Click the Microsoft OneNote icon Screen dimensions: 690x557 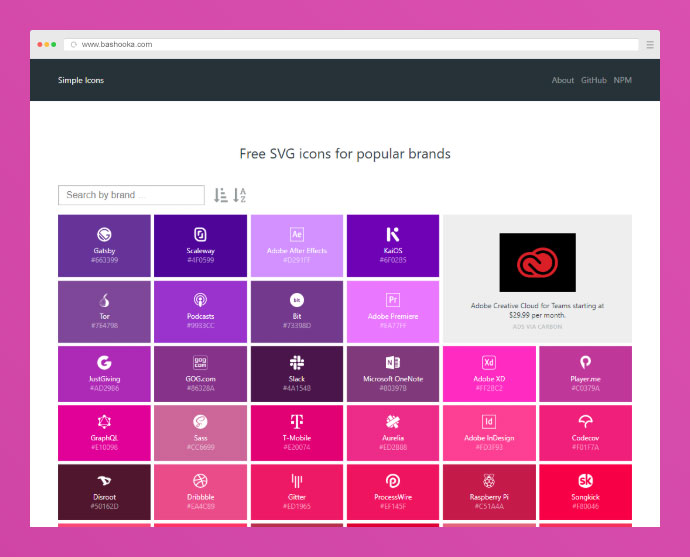click(x=393, y=363)
